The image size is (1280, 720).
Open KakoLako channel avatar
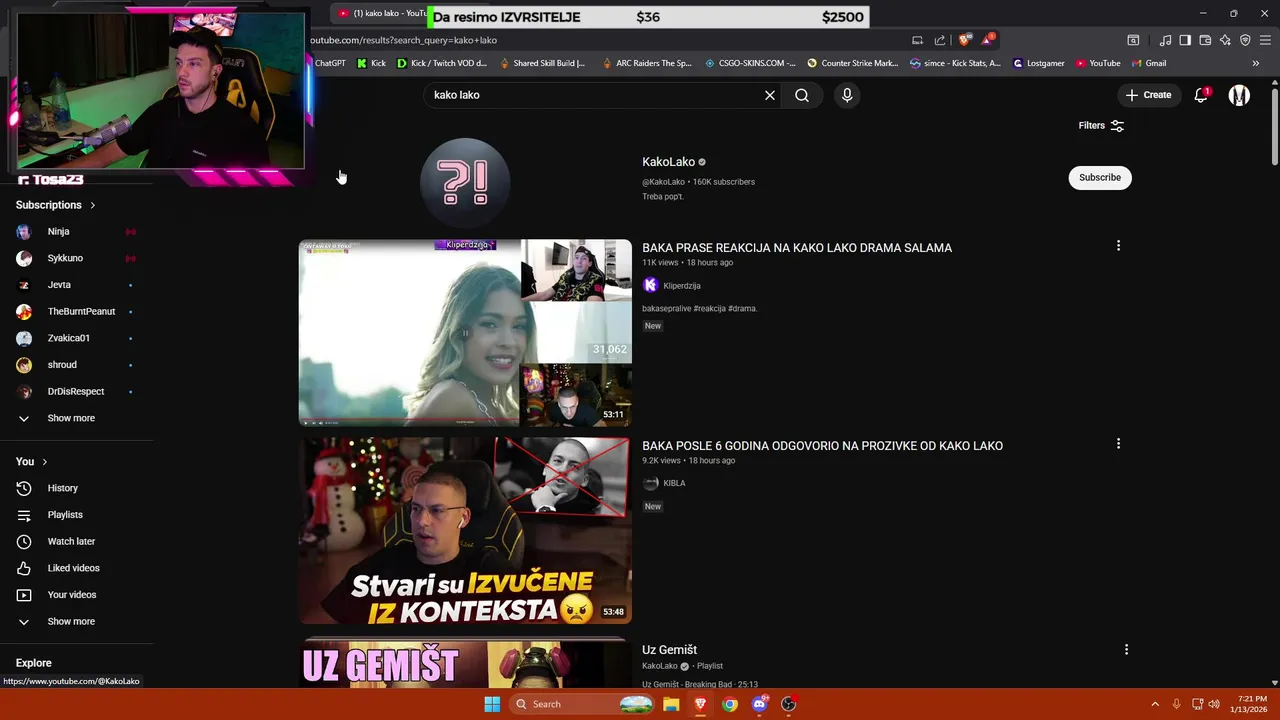point(465,182)
